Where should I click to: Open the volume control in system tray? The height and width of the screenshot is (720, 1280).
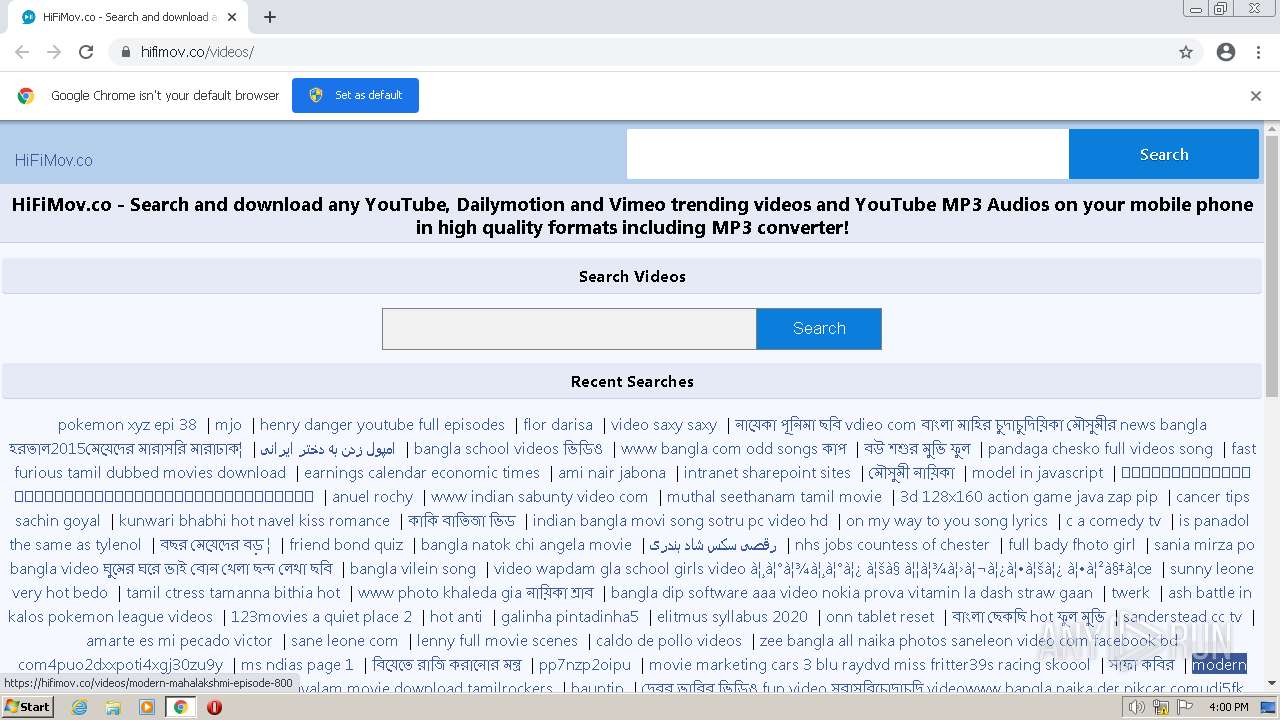click(x=1136, y=707)
